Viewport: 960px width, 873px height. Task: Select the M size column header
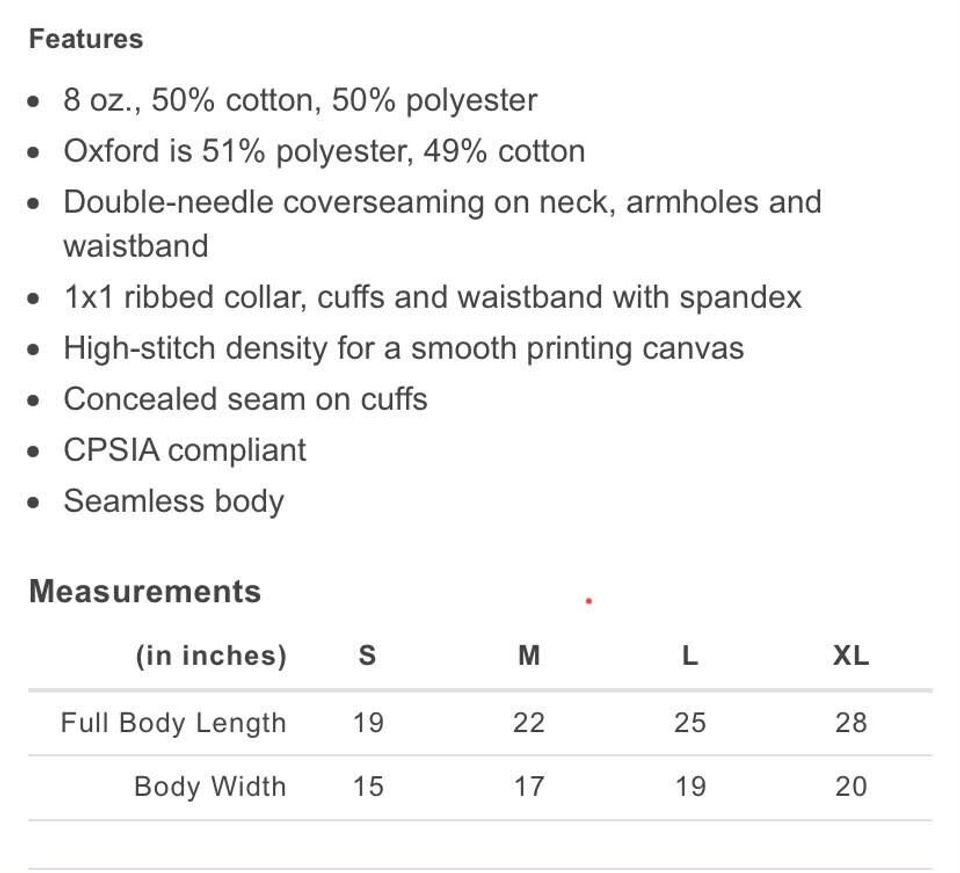[529, 656]
